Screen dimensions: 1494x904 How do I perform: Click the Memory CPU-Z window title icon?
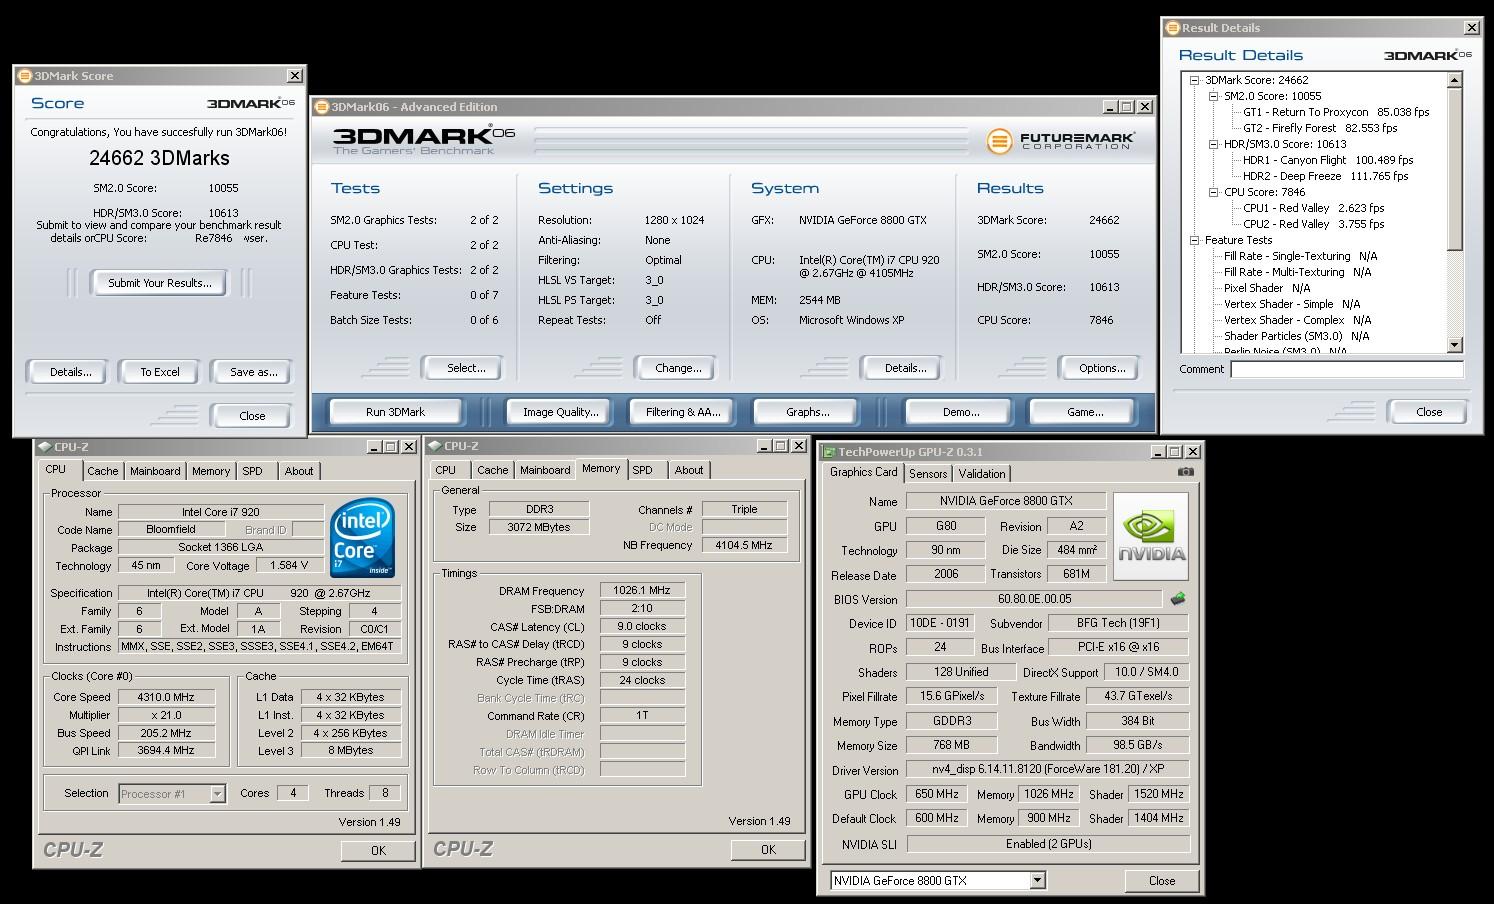pos(435,446)
